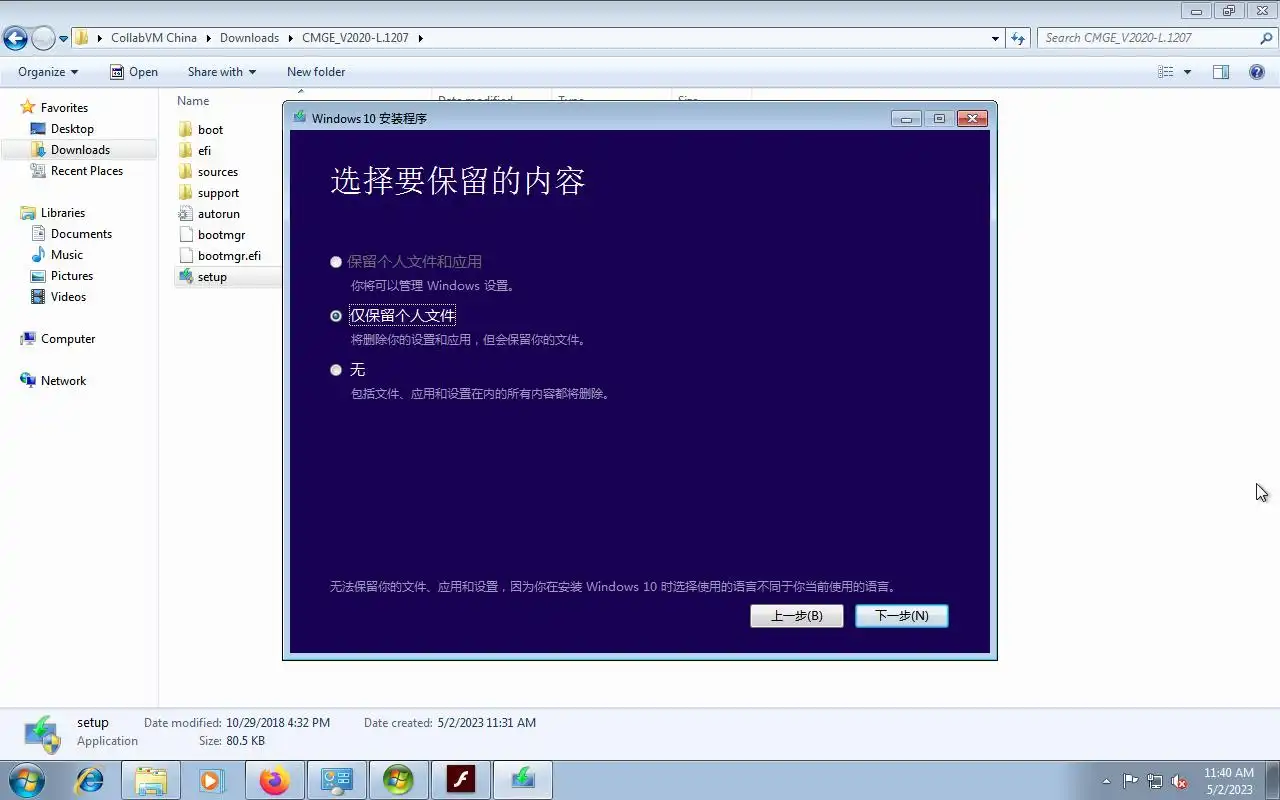Click Windows 10 setup taskbar icon
This screenshot has width=1280, height=800.
tap(522, 780)
